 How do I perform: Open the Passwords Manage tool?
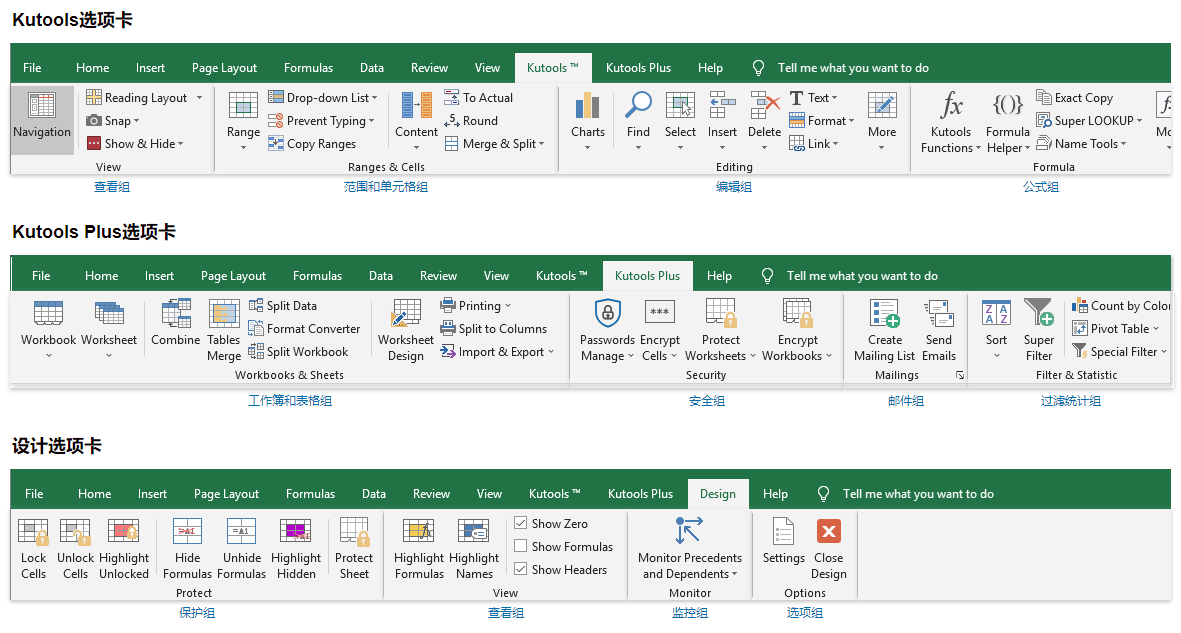(x=607, y=330)
